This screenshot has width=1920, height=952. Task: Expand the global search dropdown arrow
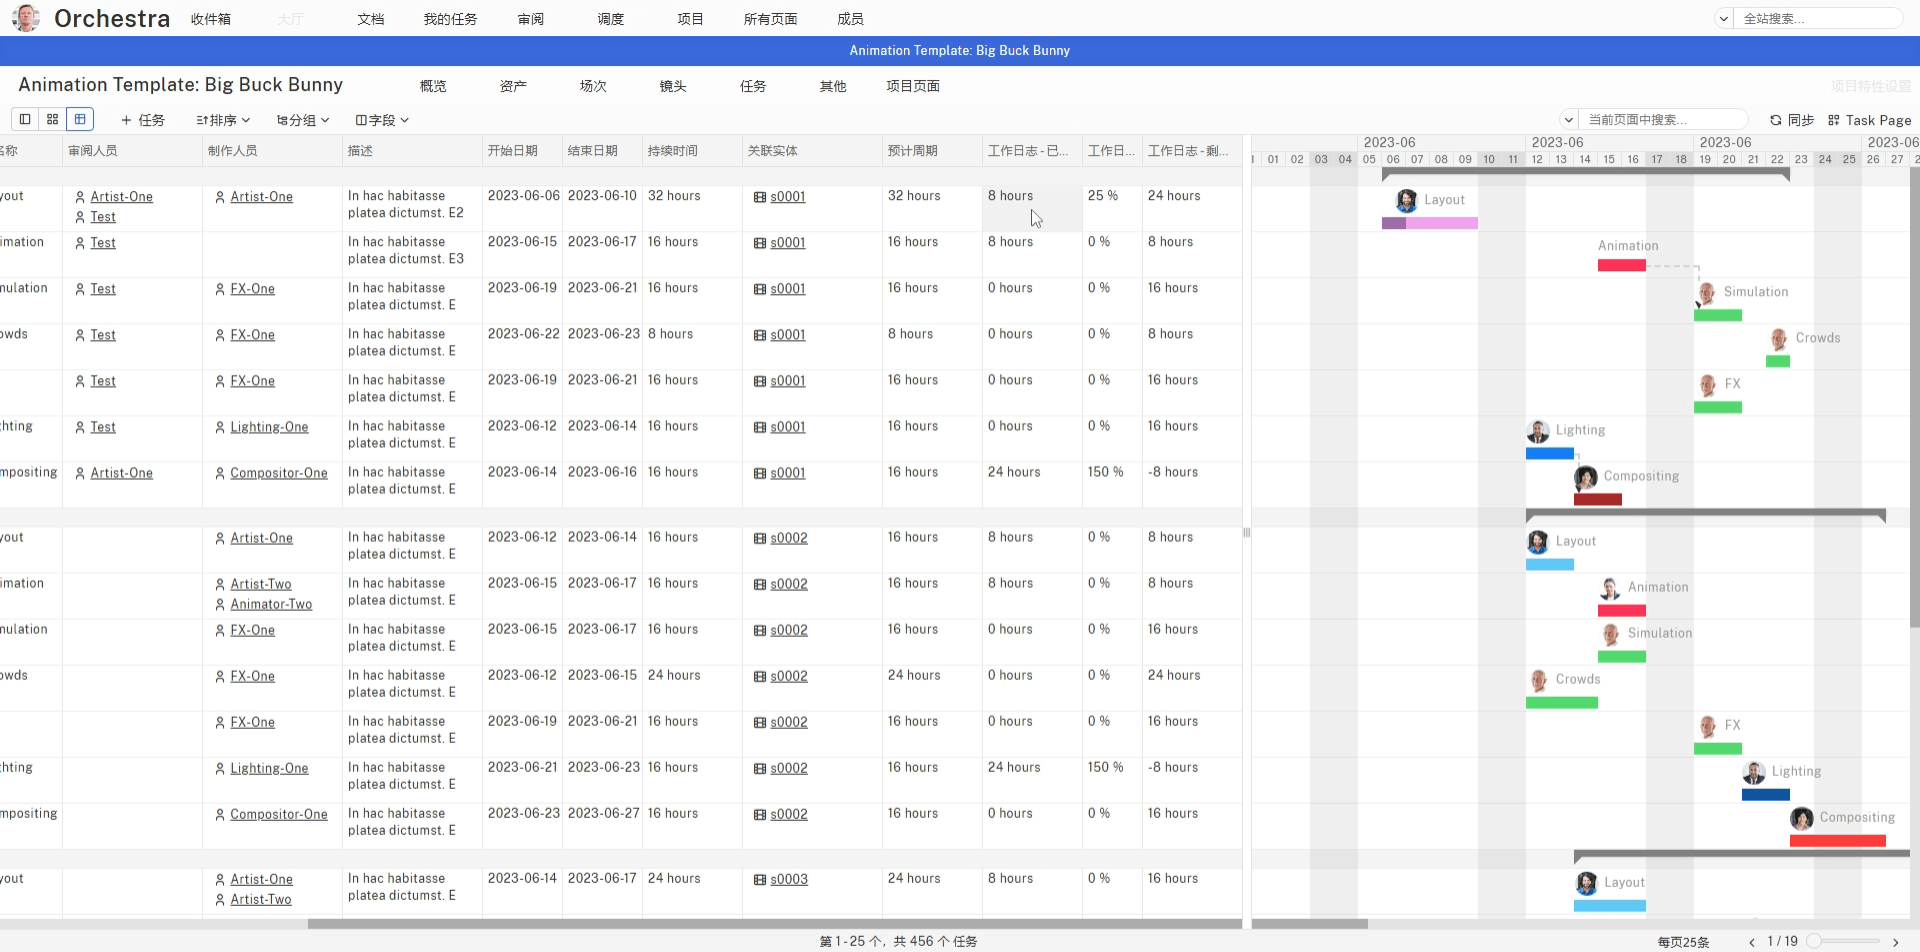click(x=1724, y=19)
